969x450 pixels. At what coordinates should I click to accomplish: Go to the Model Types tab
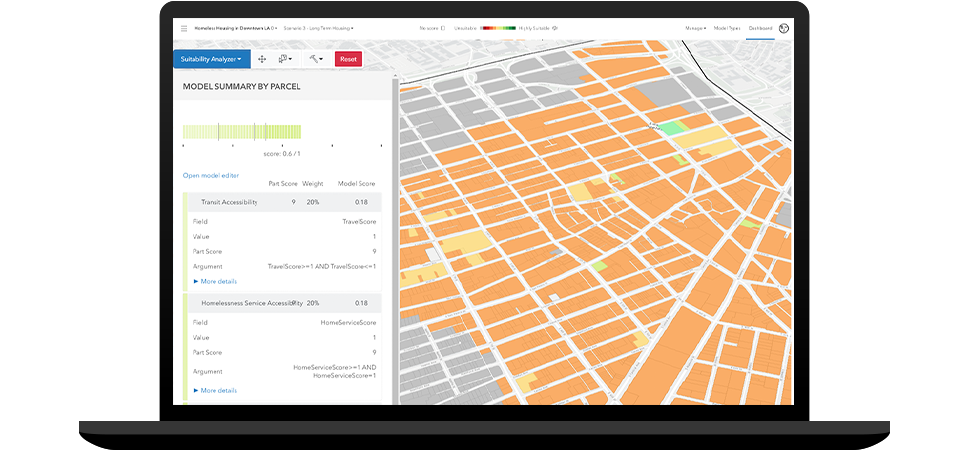click(726, 28)
